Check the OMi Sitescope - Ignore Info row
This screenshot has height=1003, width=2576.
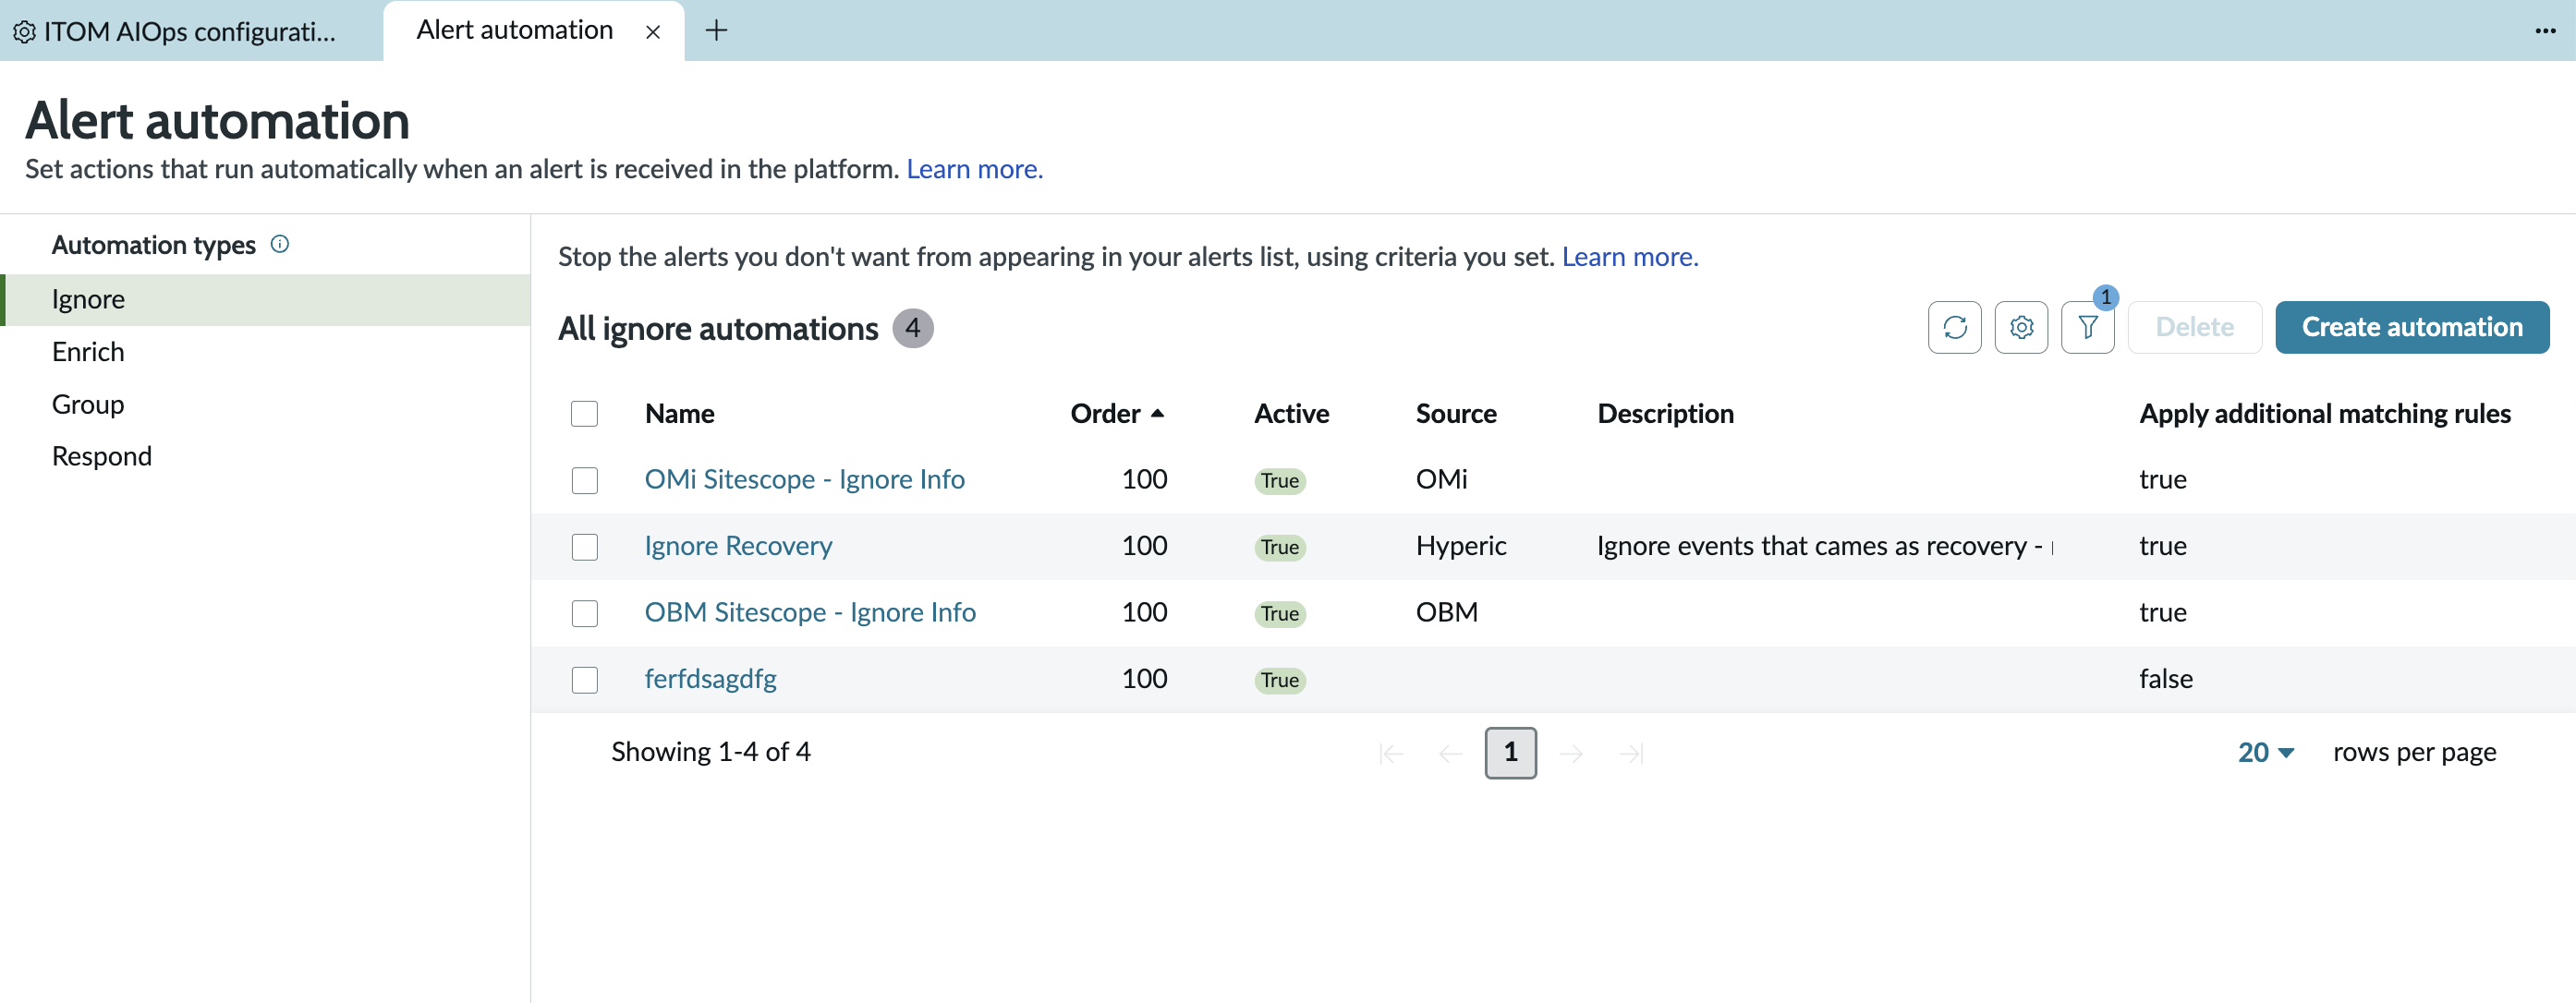(584, 480)
